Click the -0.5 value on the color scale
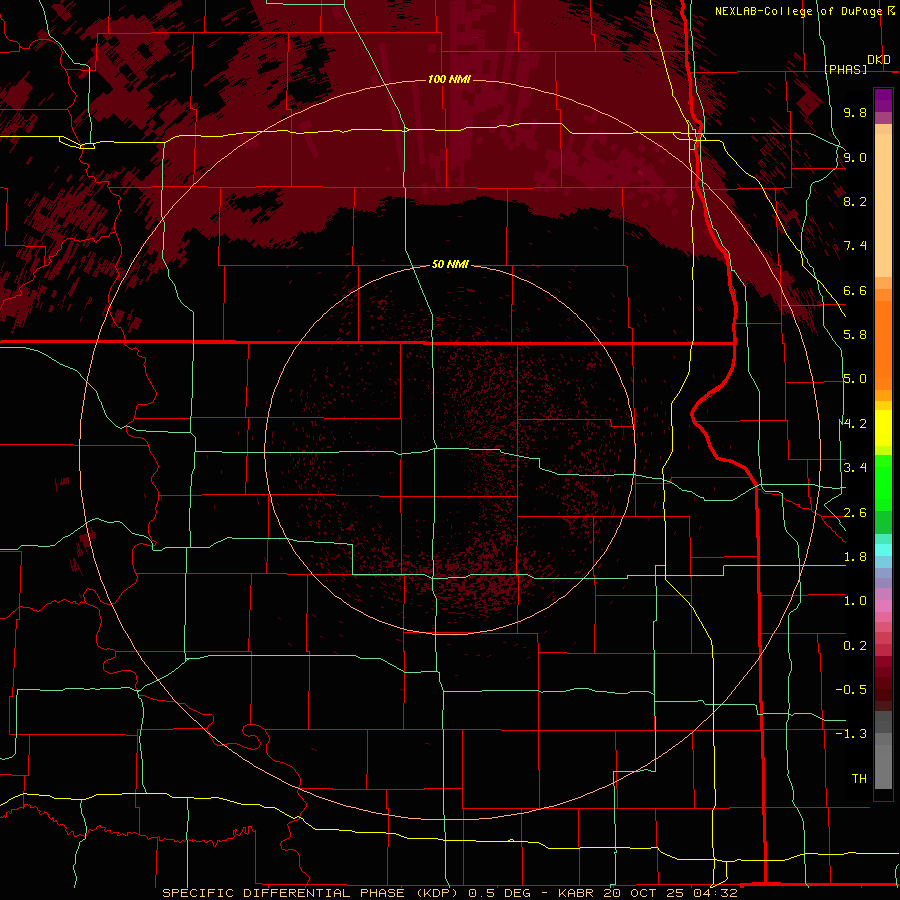Image resolution: width=900 pixels, height=900 pixels. [851, 689]
